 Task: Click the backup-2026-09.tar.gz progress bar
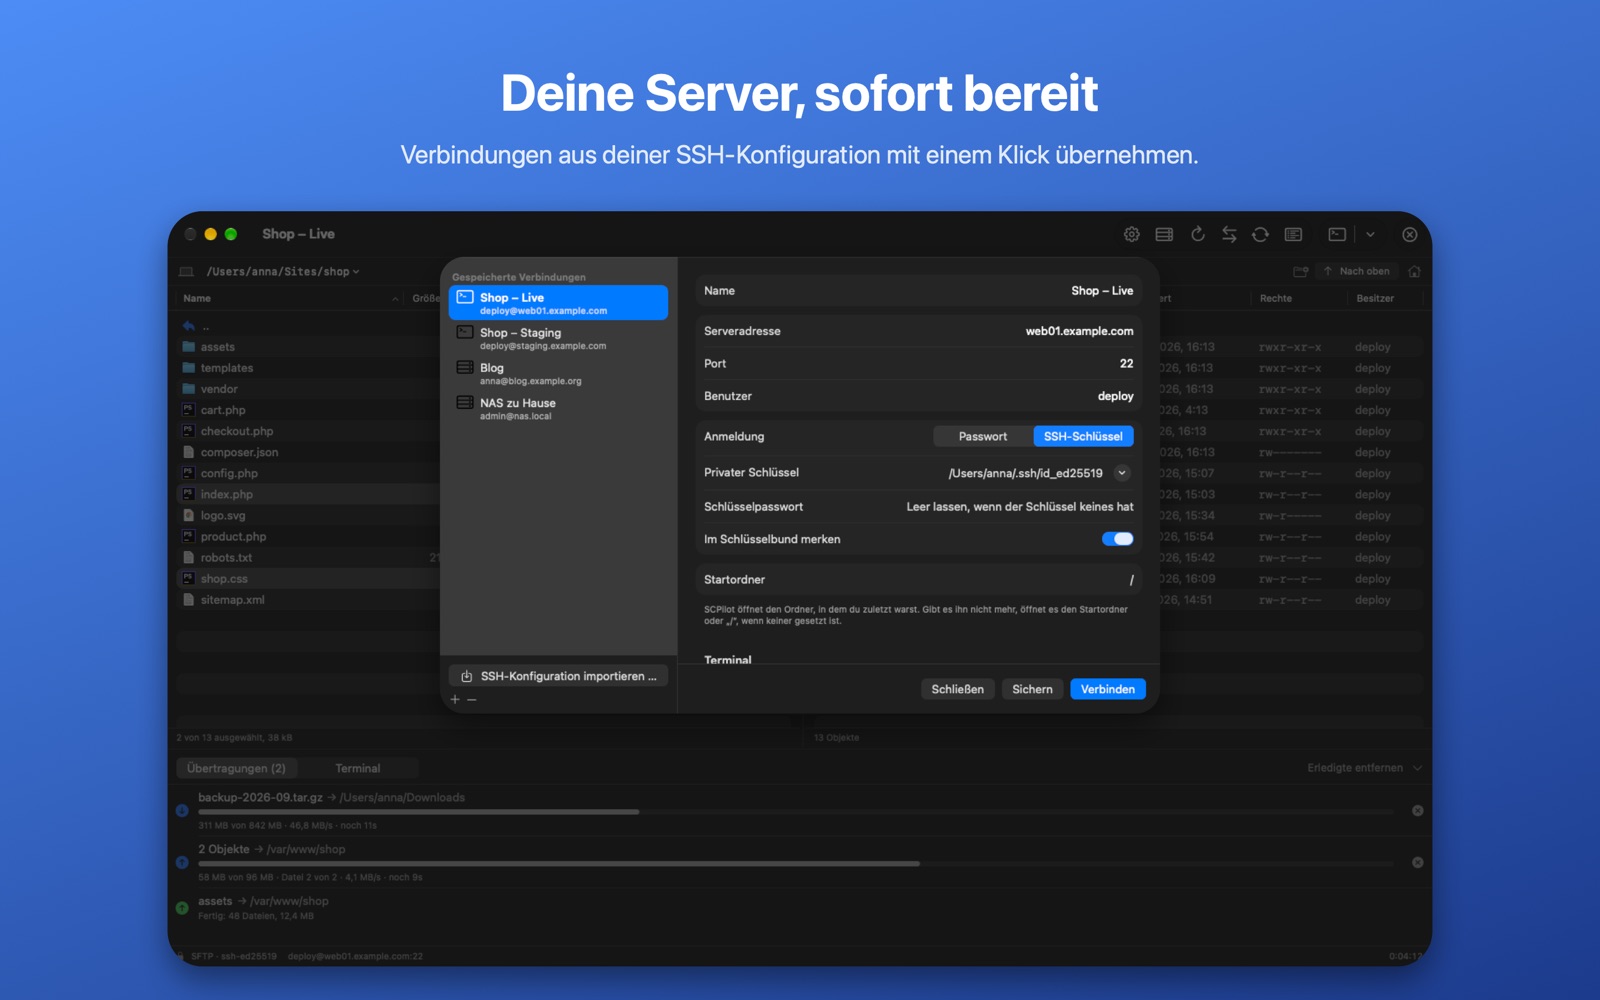point(795,812)
